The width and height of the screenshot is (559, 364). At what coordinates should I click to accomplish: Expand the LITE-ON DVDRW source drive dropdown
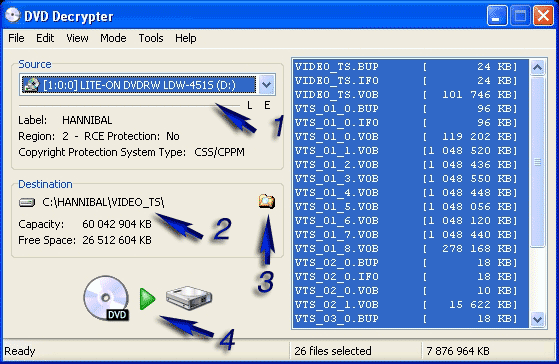(267, 85)
